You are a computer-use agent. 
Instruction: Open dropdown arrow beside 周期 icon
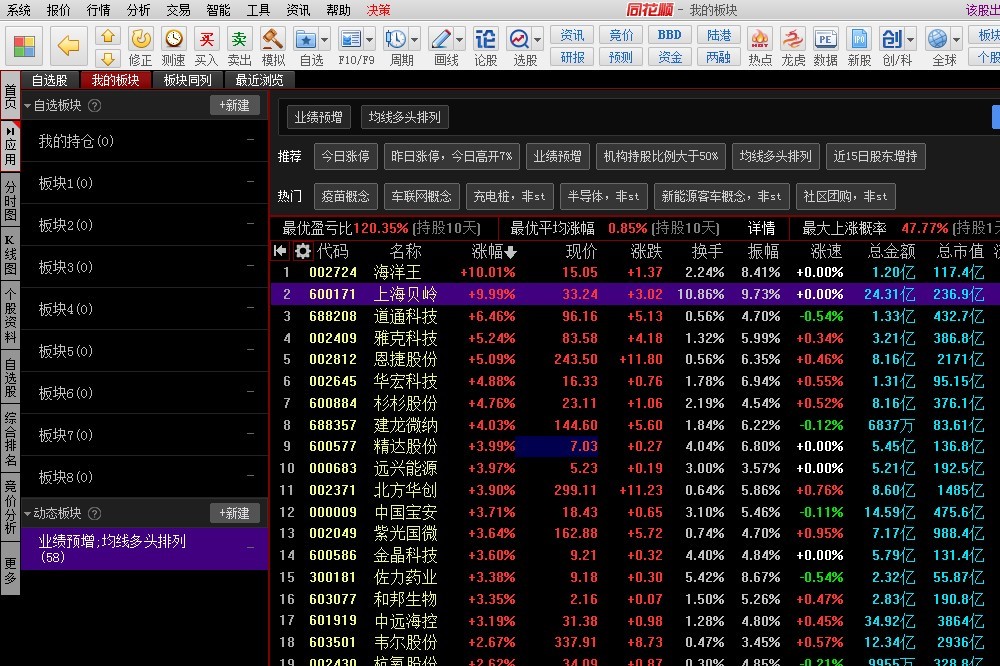coord(415,40)
